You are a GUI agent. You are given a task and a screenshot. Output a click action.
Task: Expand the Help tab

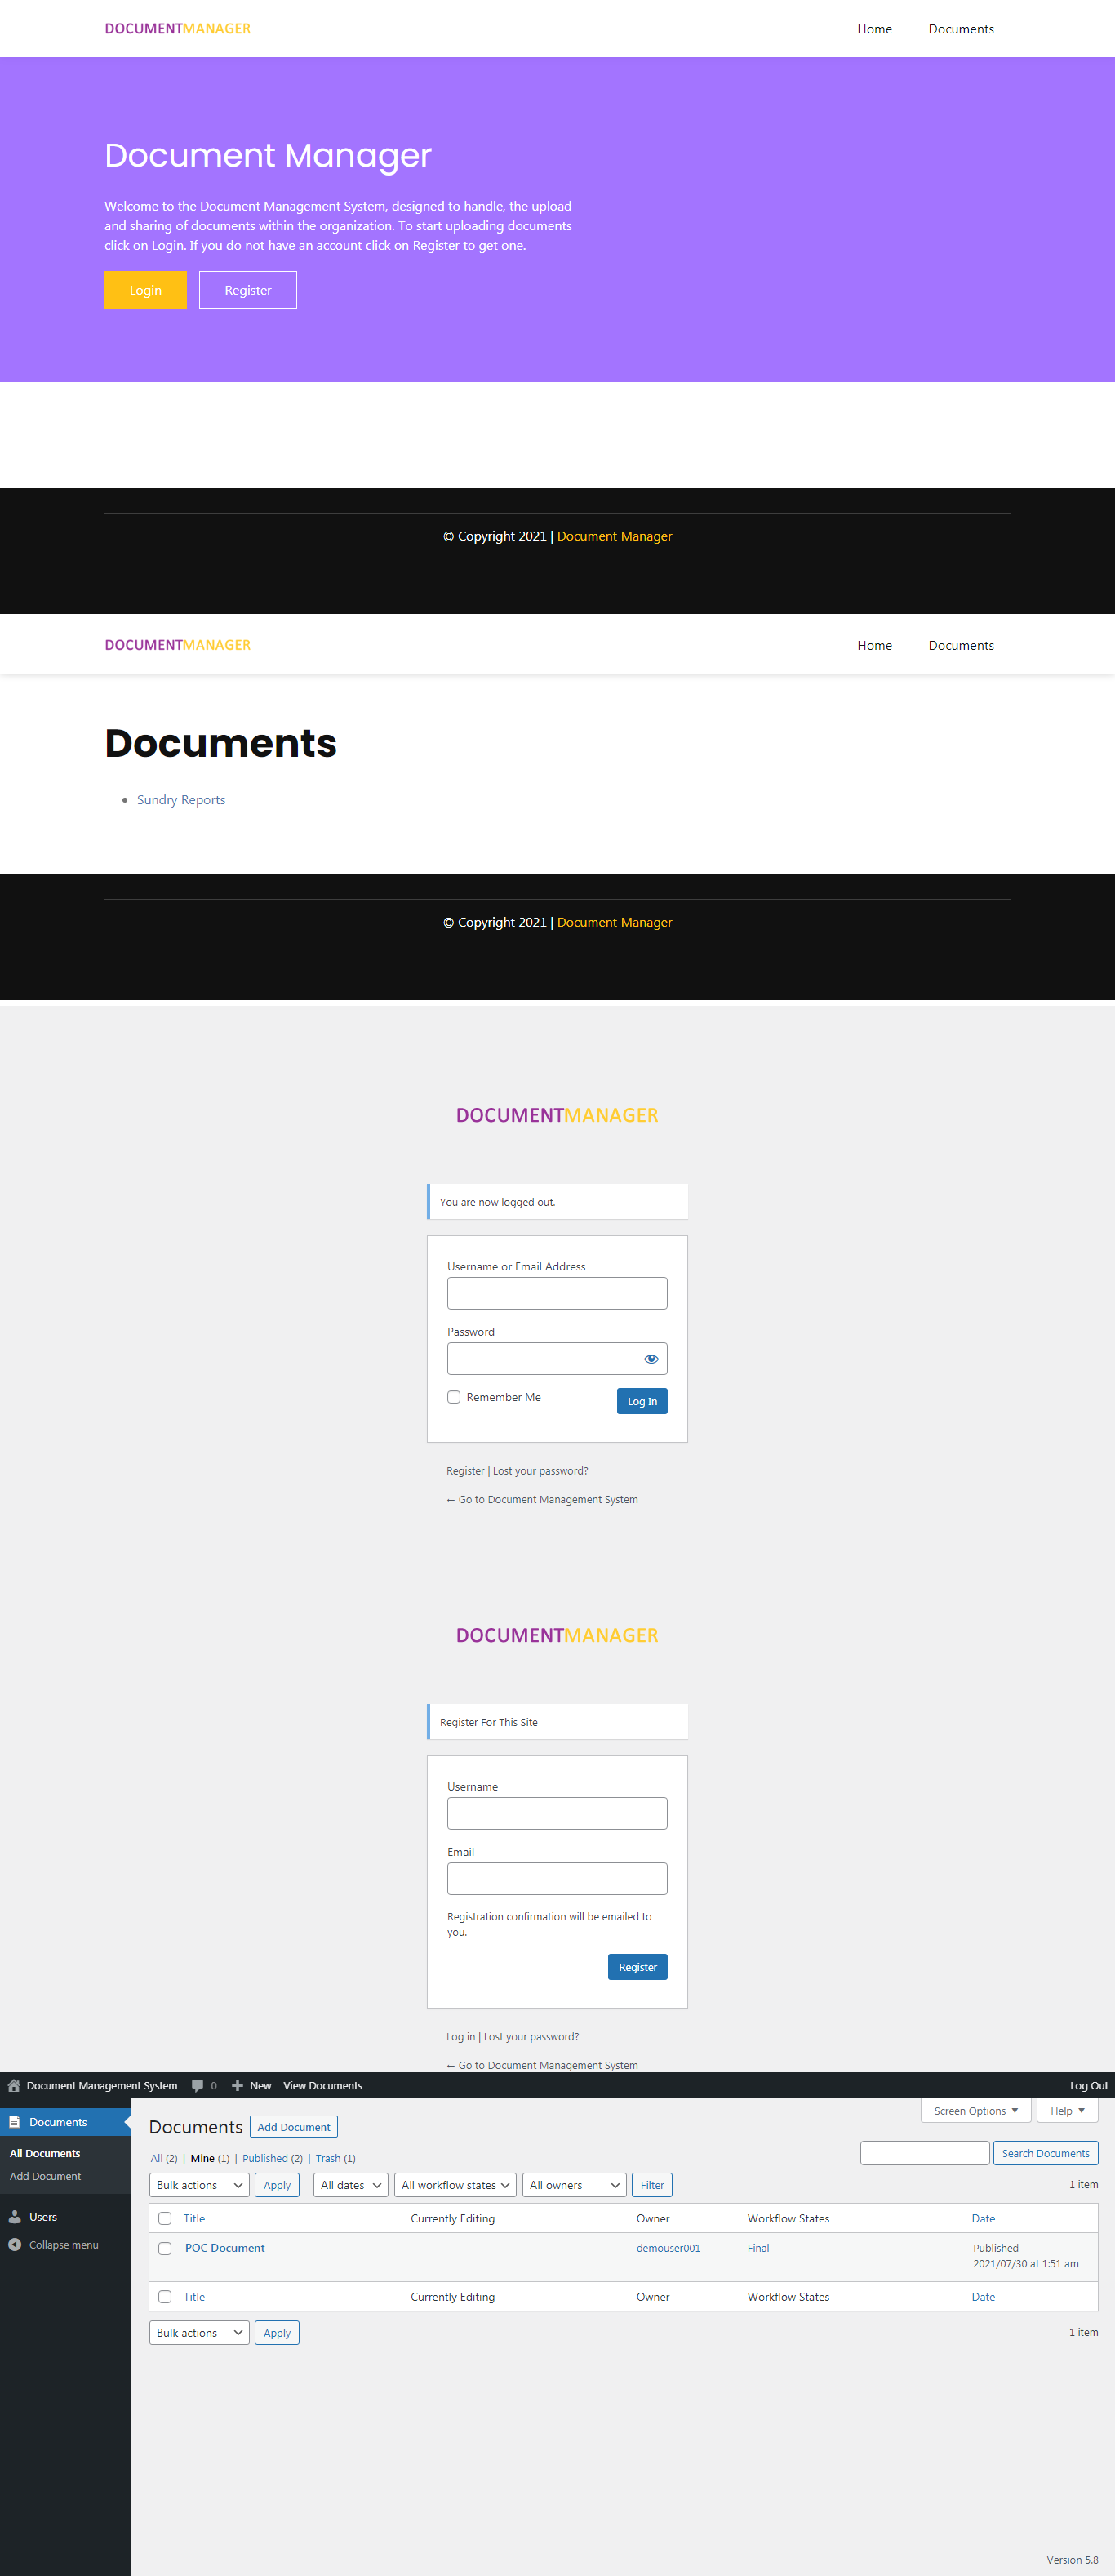tap(1067, 2111)
